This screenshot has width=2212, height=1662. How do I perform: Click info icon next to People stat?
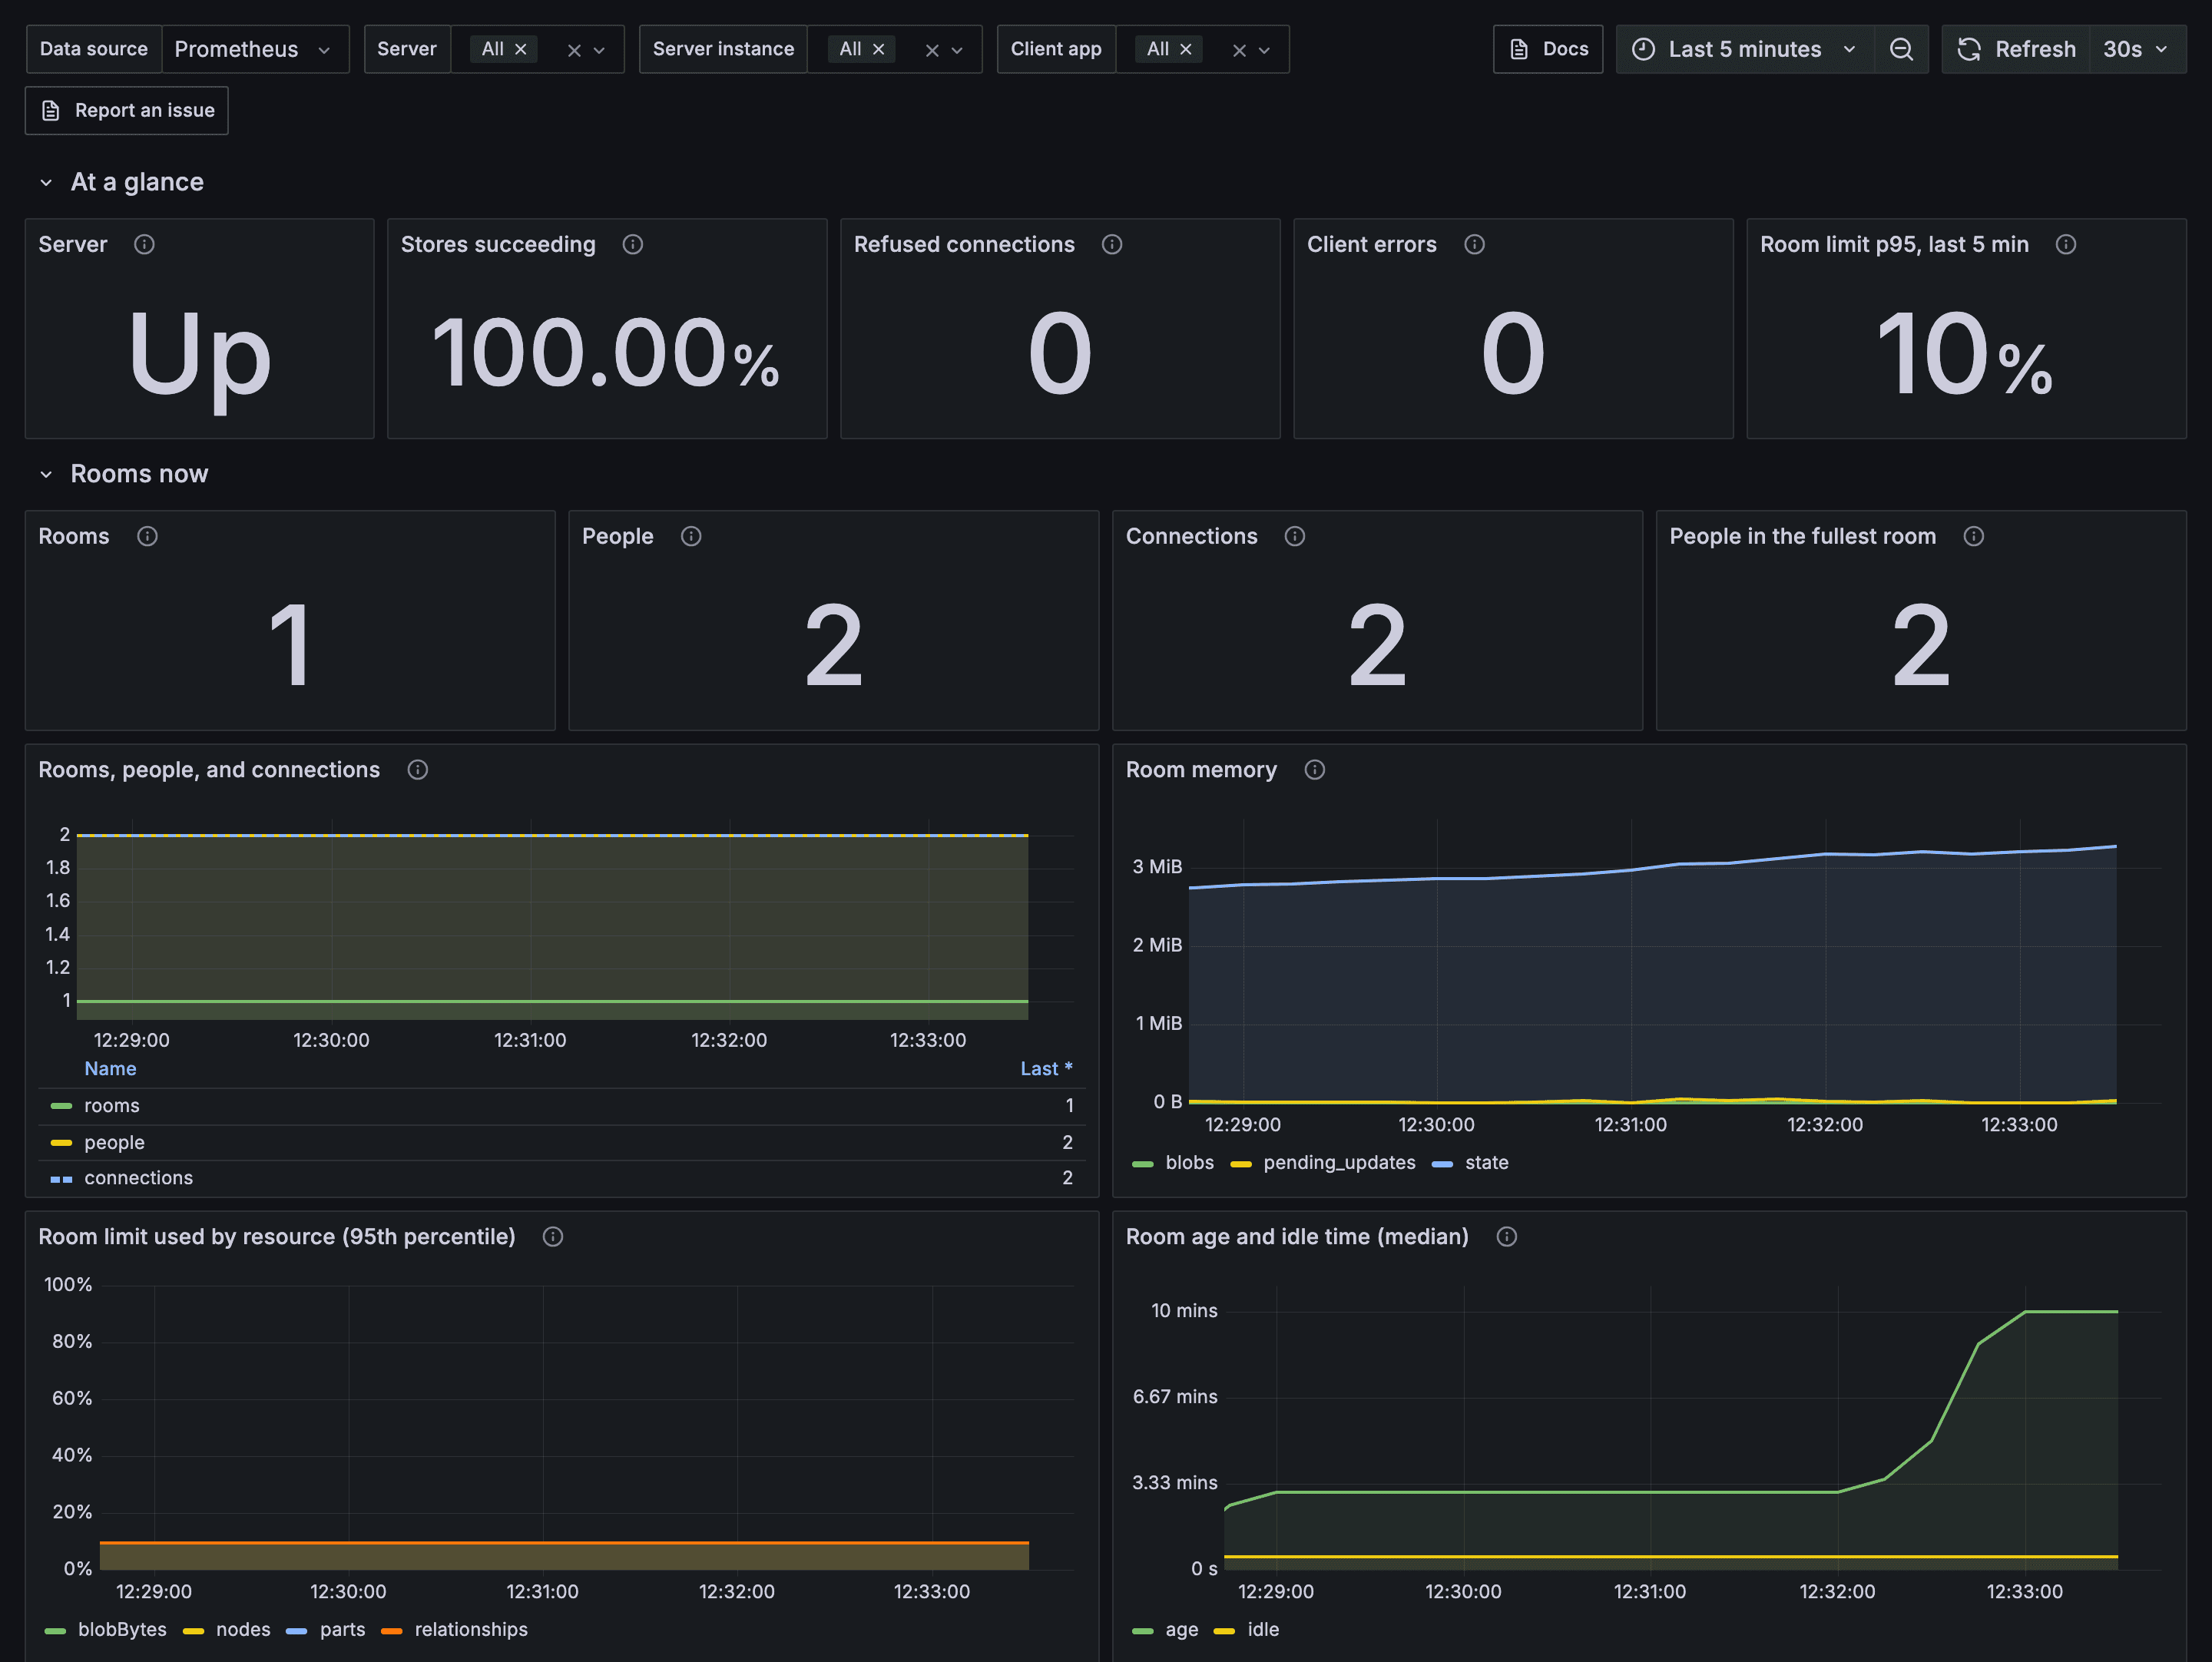(691, 536)
